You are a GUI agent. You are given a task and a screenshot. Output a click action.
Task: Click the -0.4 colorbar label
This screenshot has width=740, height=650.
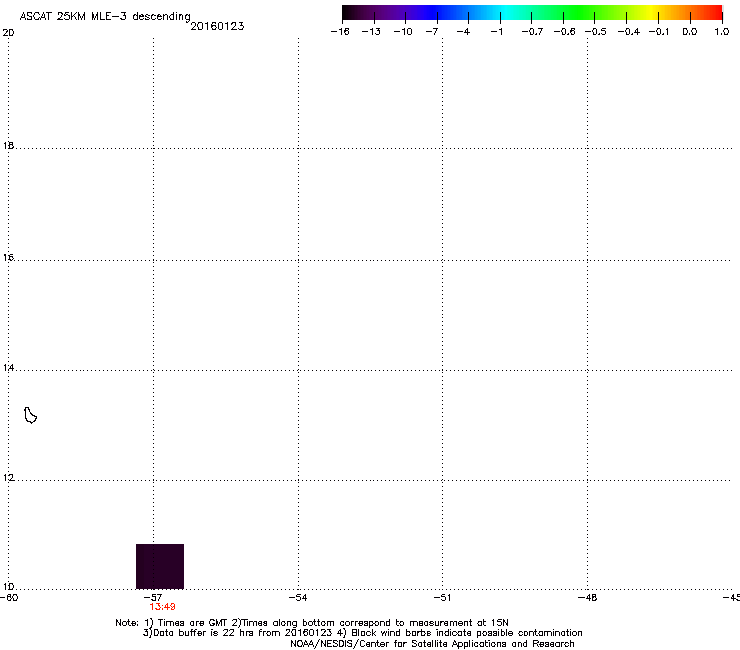point(629,32)
